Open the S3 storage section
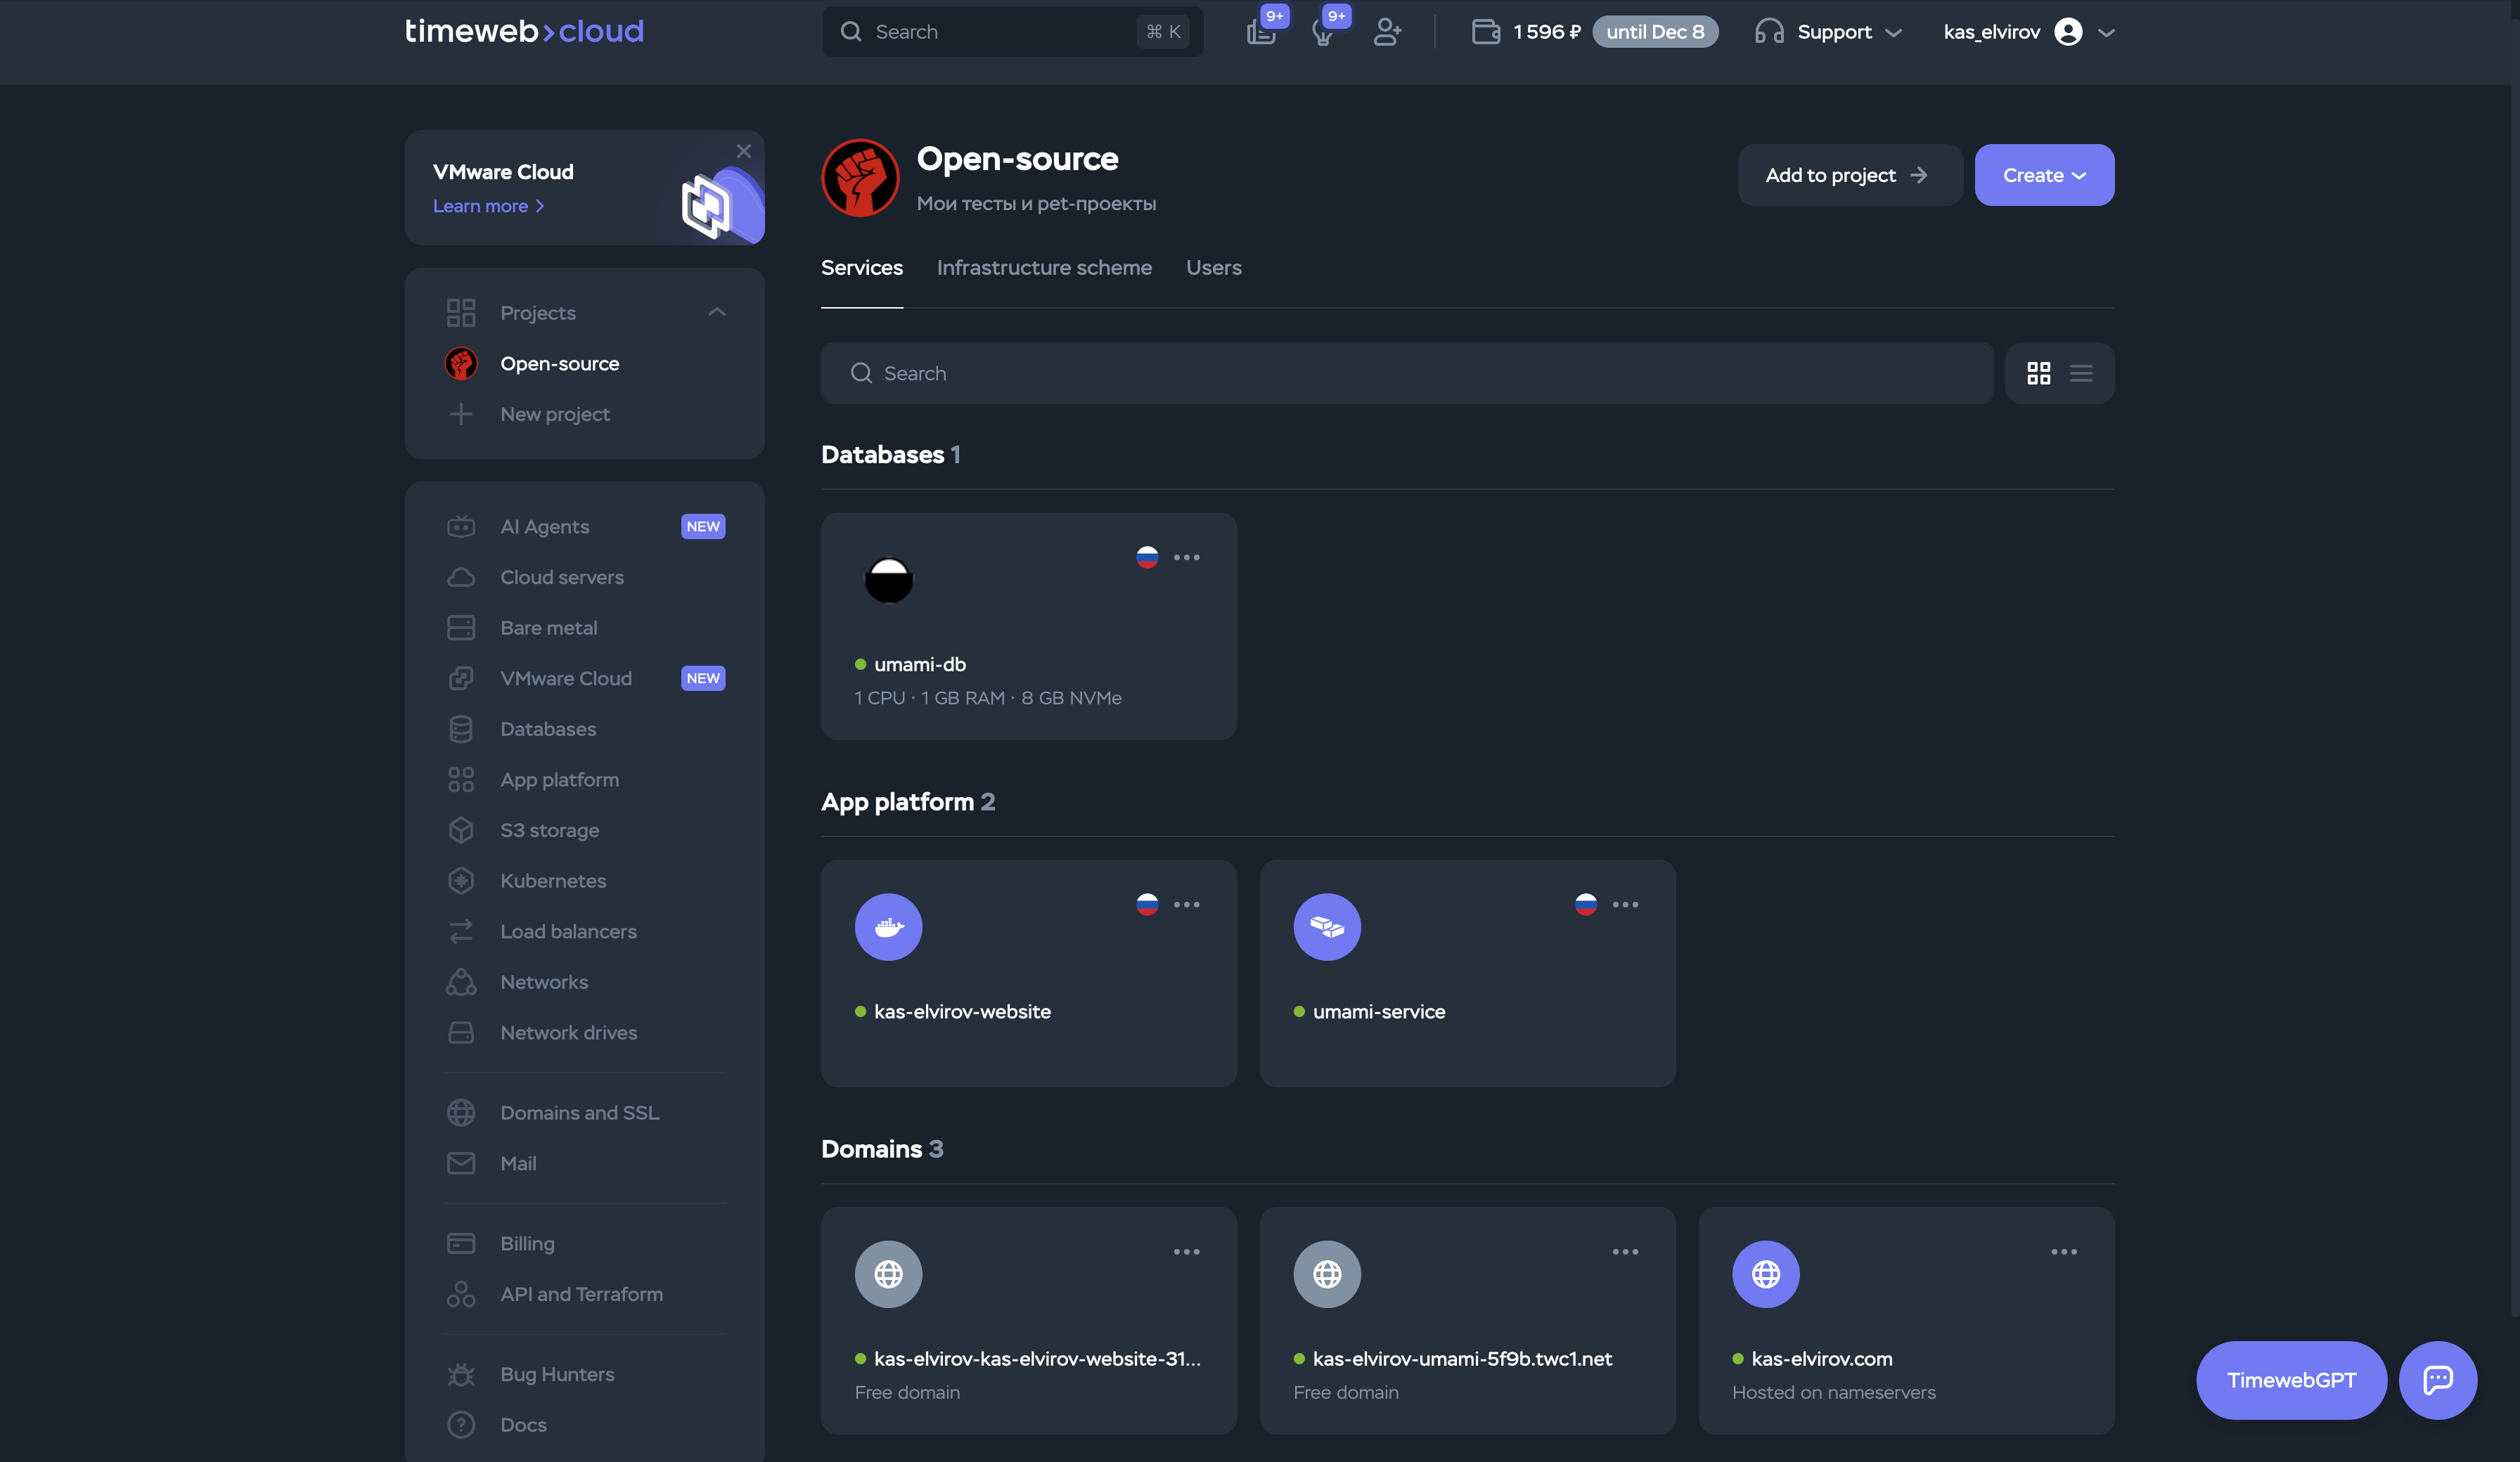The width and height of the screenshot is (2520, 1462). point(549,830)
